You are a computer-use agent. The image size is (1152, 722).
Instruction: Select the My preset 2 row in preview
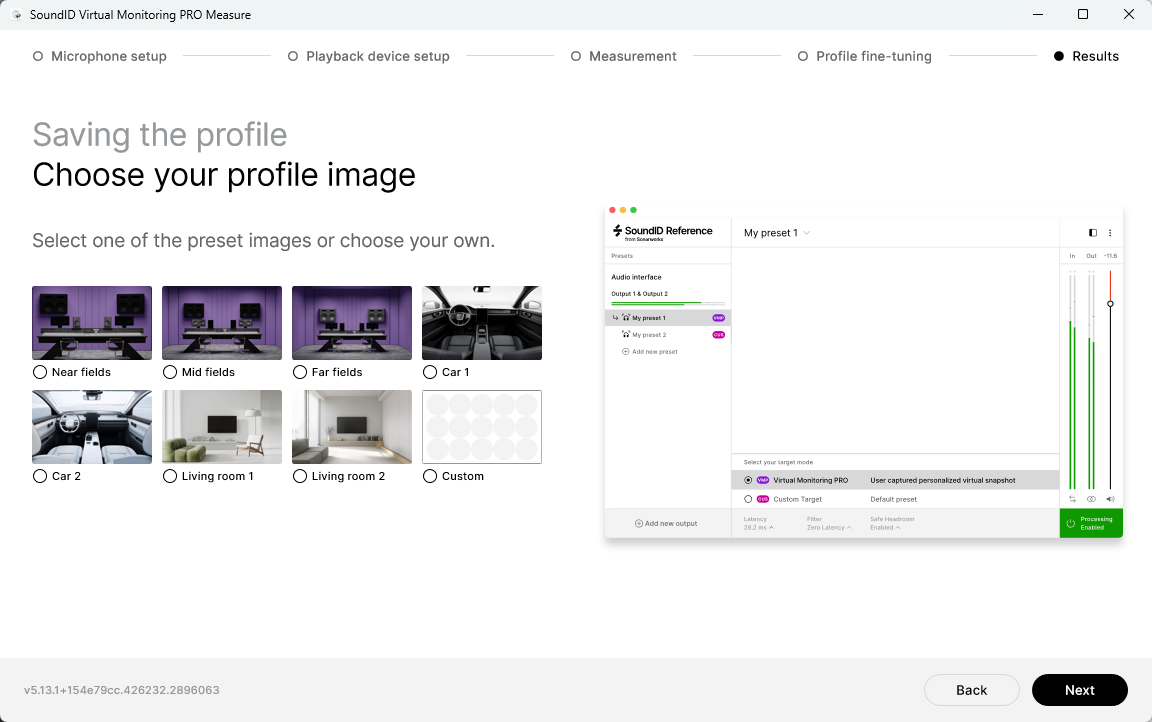(668, 335)
